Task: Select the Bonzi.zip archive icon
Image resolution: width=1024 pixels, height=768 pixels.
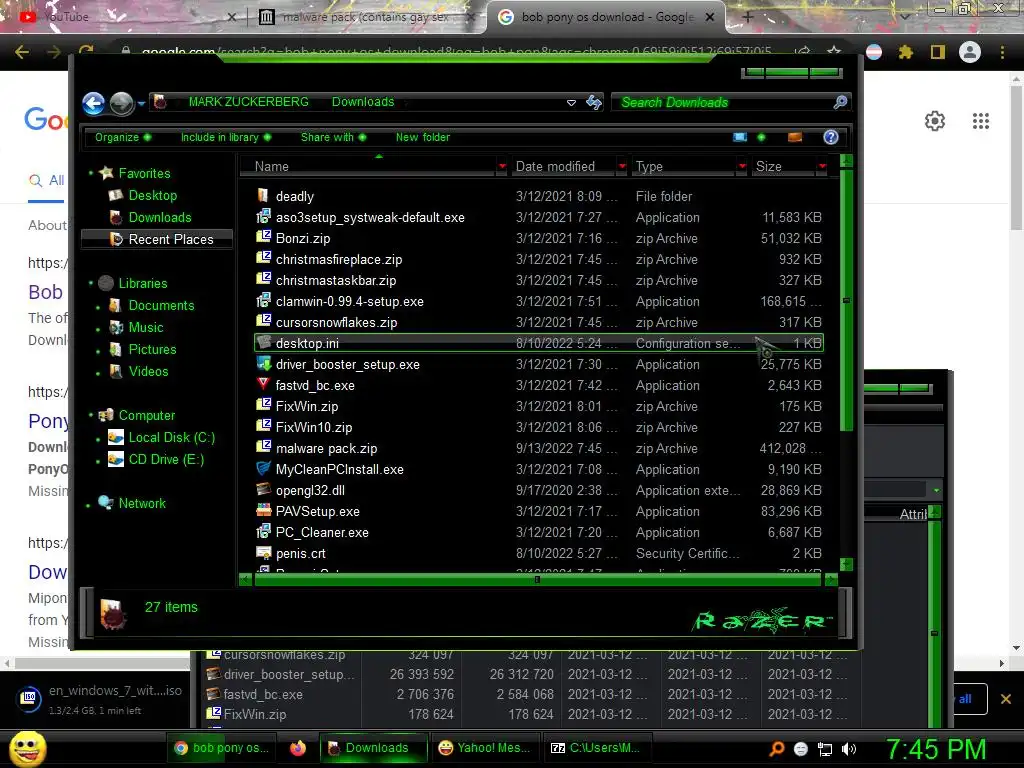Action: tap(263, 237)
